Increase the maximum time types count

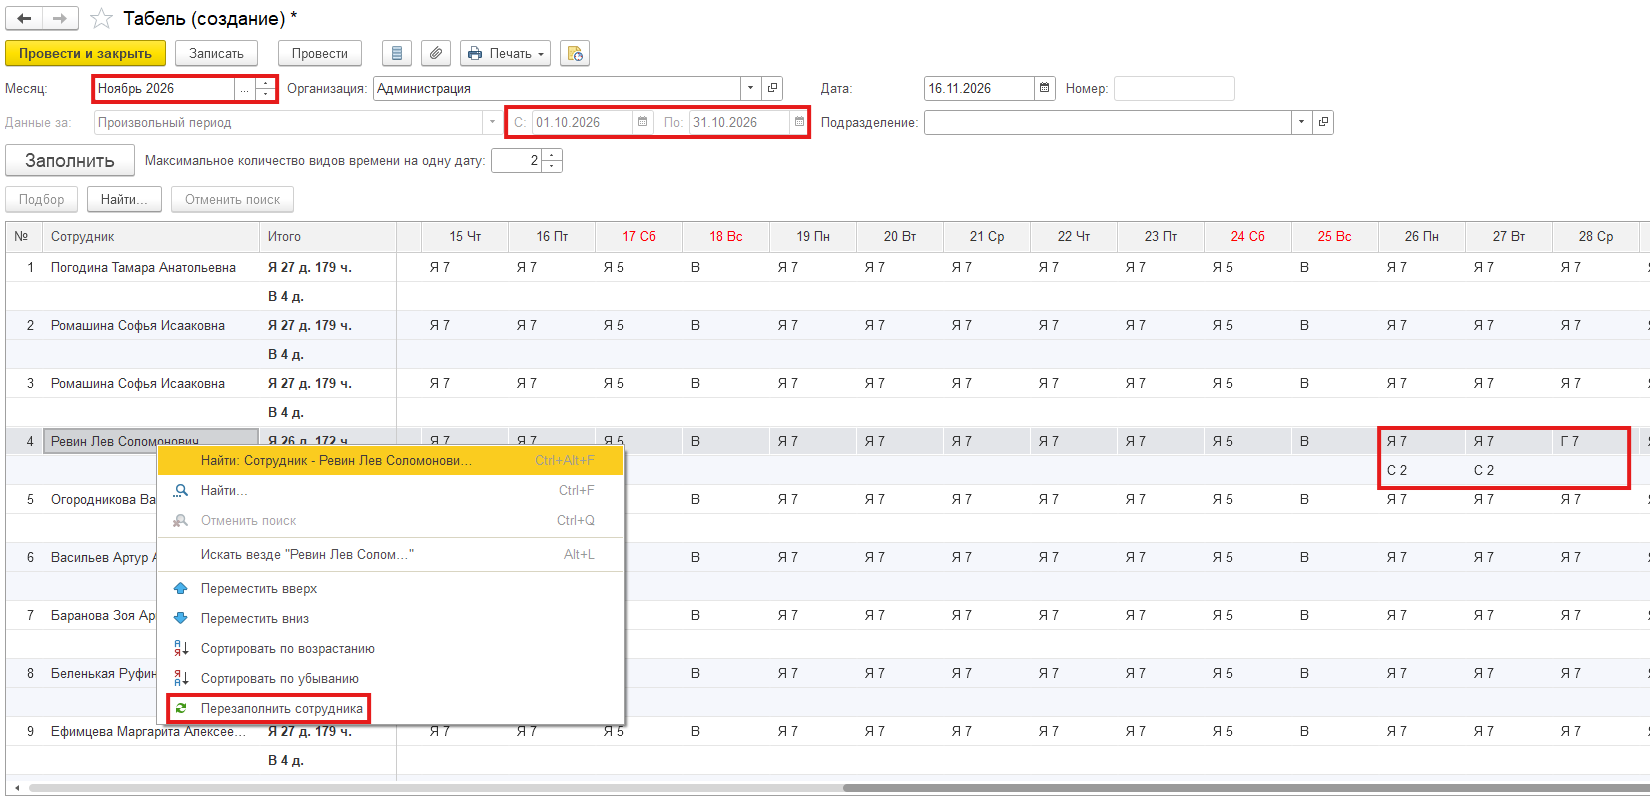[x=552, y=155]
